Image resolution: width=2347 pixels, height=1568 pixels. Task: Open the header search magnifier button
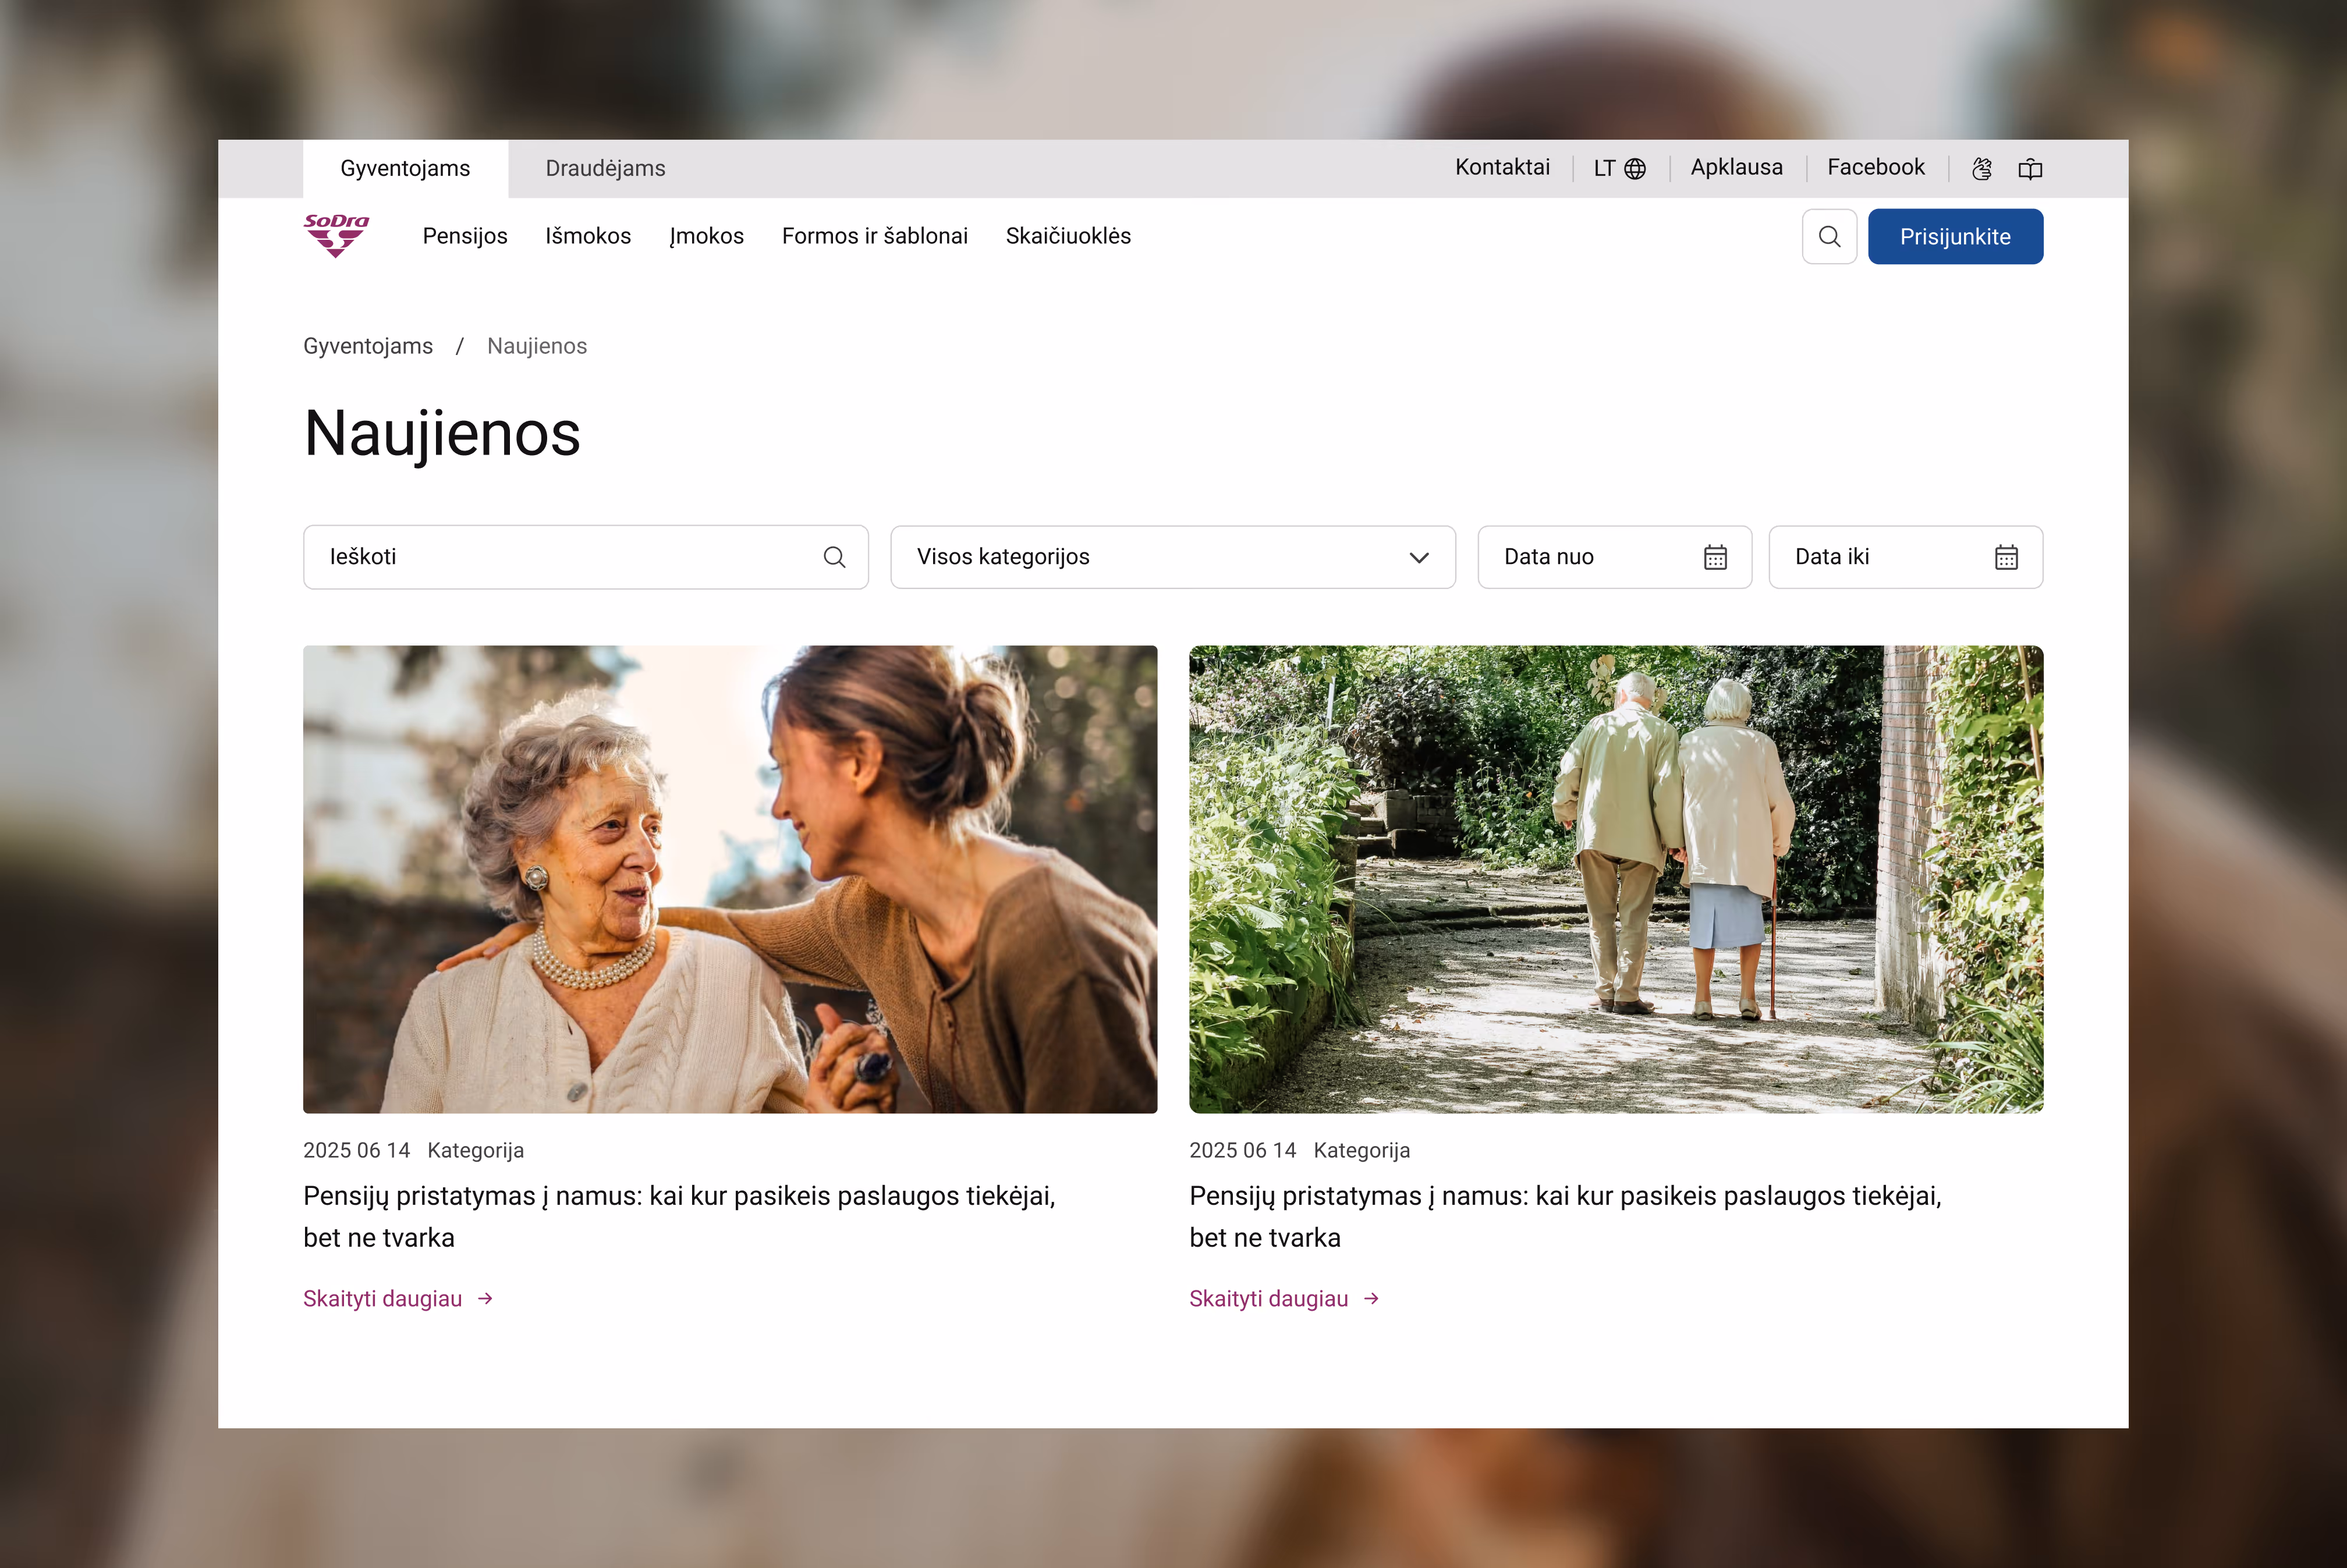tap(1828, 237)
